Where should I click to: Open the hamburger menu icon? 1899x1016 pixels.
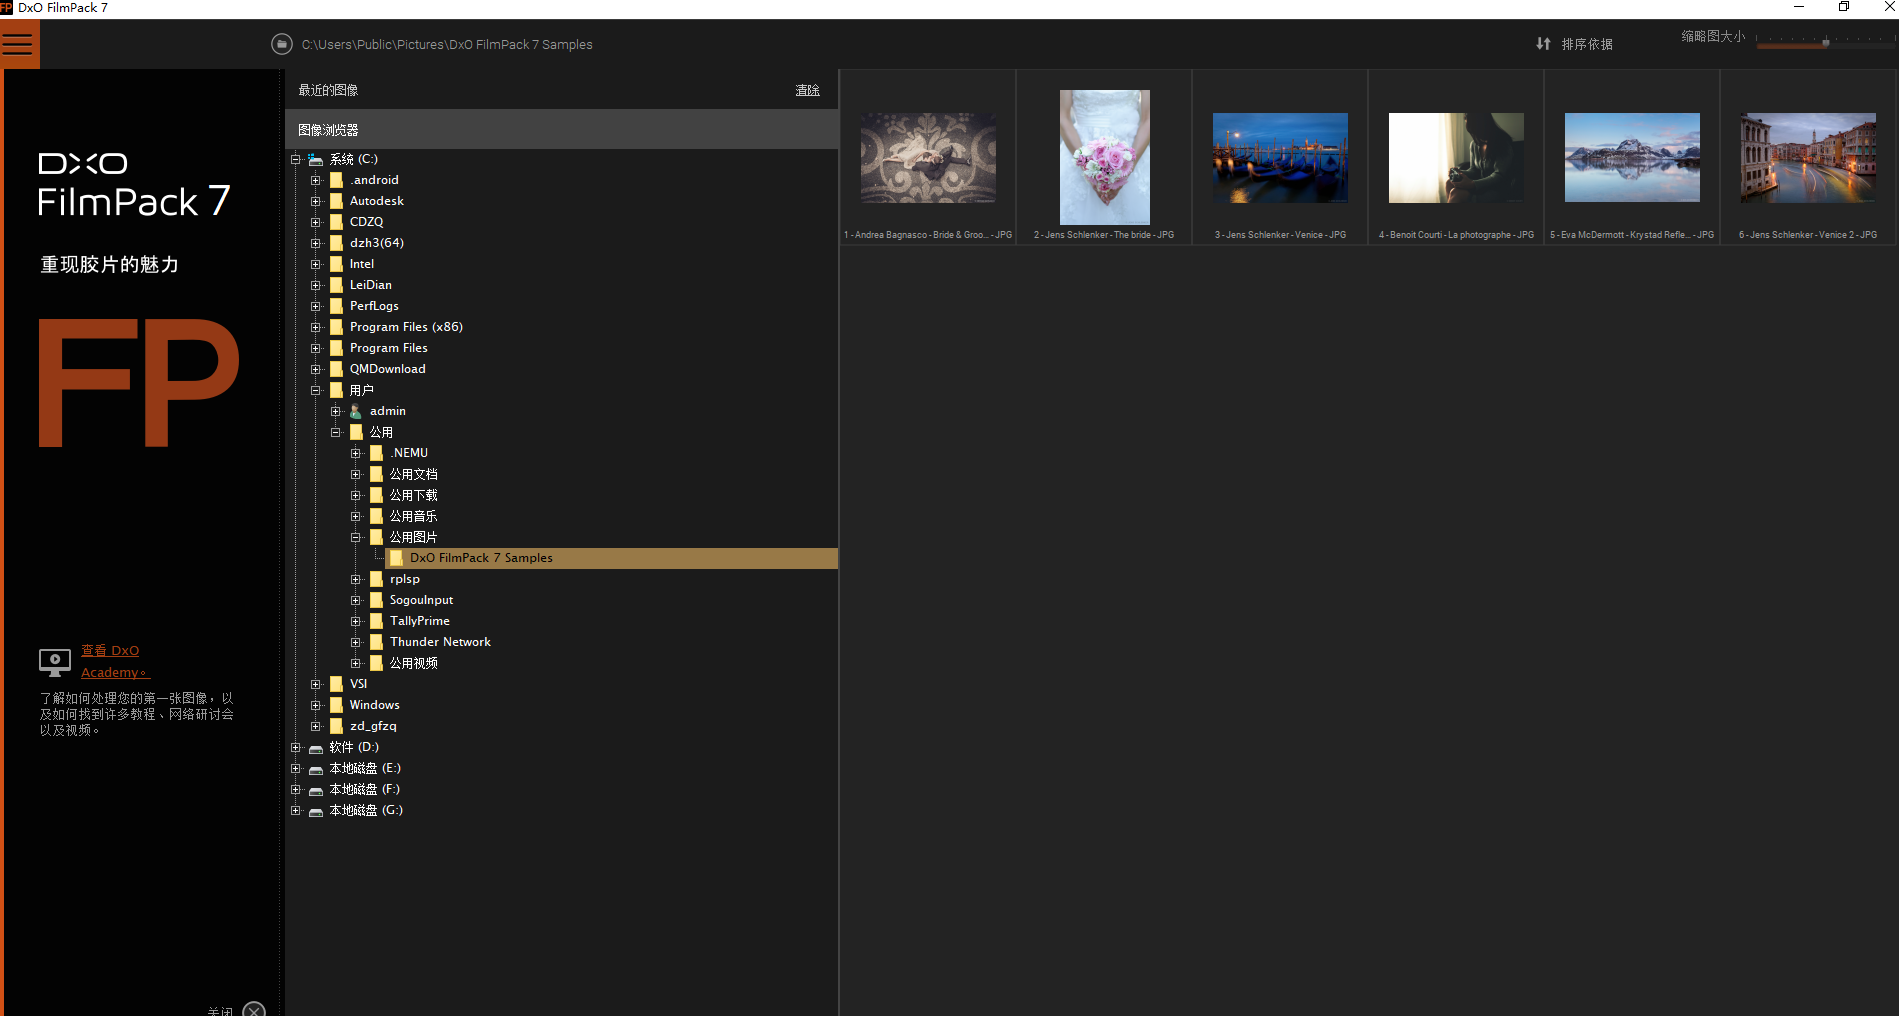(x=18, y=45)
